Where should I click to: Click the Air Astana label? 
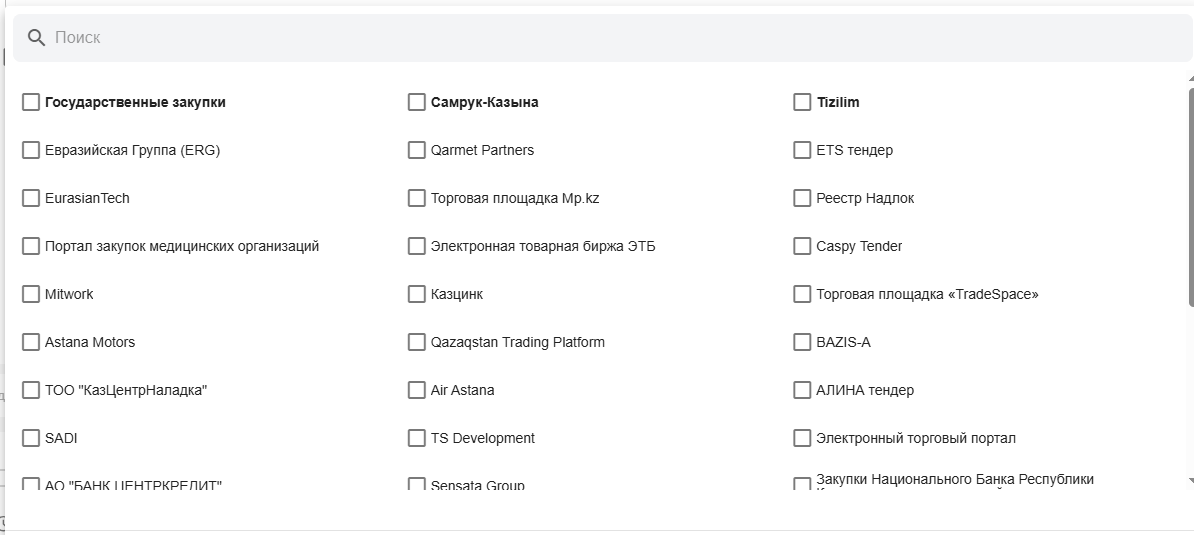point(462,390)
